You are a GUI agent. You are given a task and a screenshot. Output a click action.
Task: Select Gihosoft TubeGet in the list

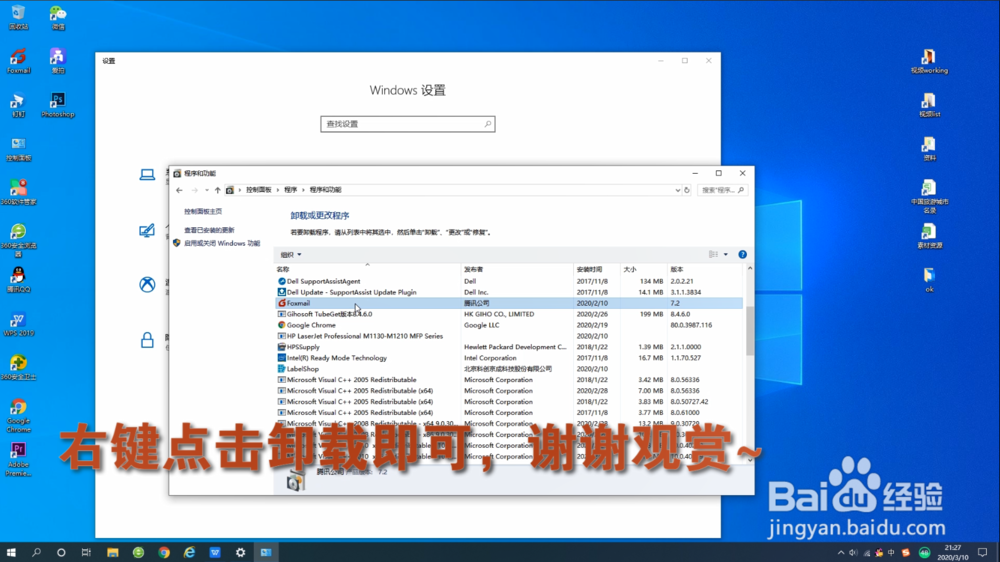coord(508,314)
